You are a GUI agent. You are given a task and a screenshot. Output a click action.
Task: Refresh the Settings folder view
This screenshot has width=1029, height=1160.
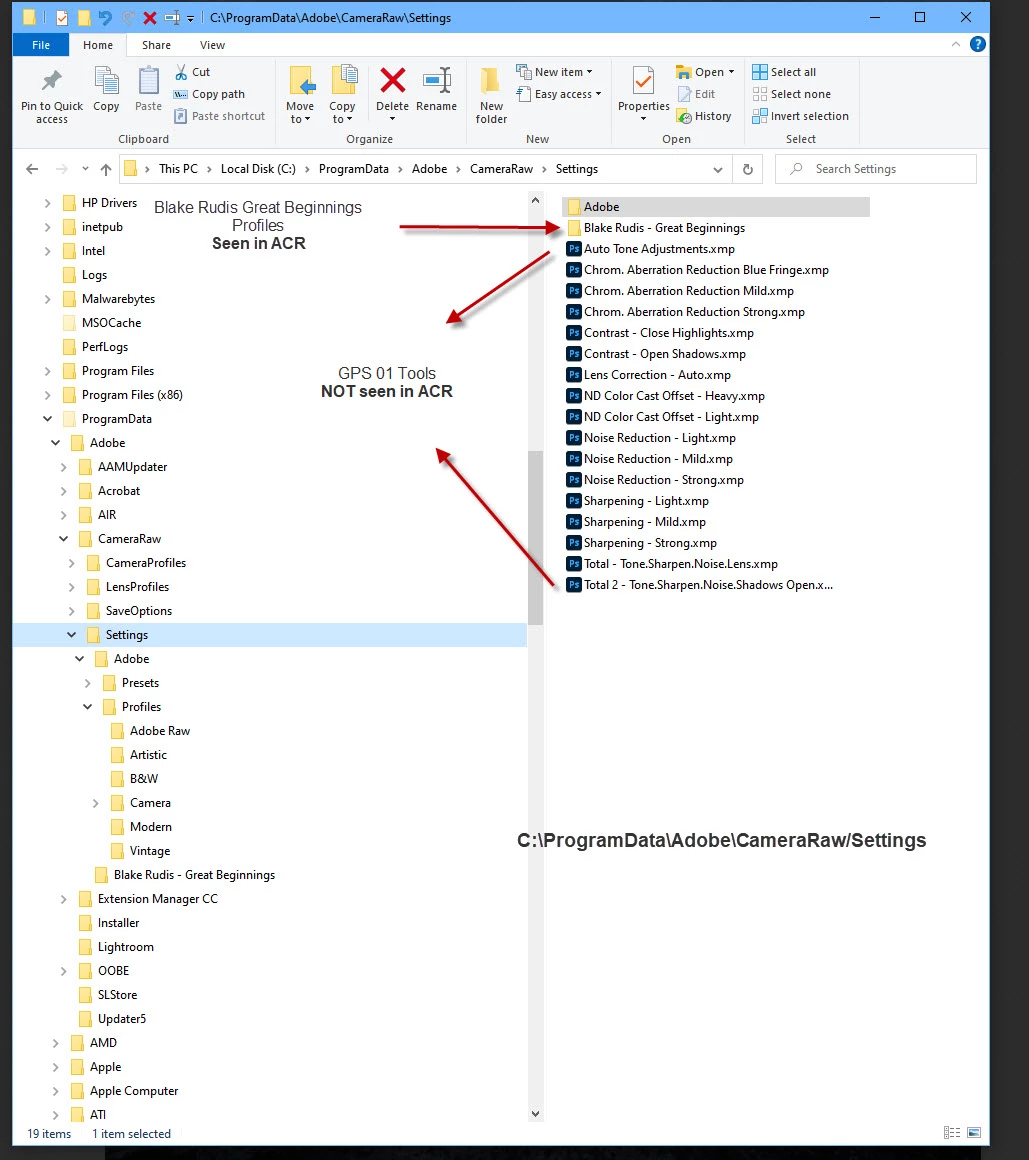pyautogui.click(x=748, y=169)
